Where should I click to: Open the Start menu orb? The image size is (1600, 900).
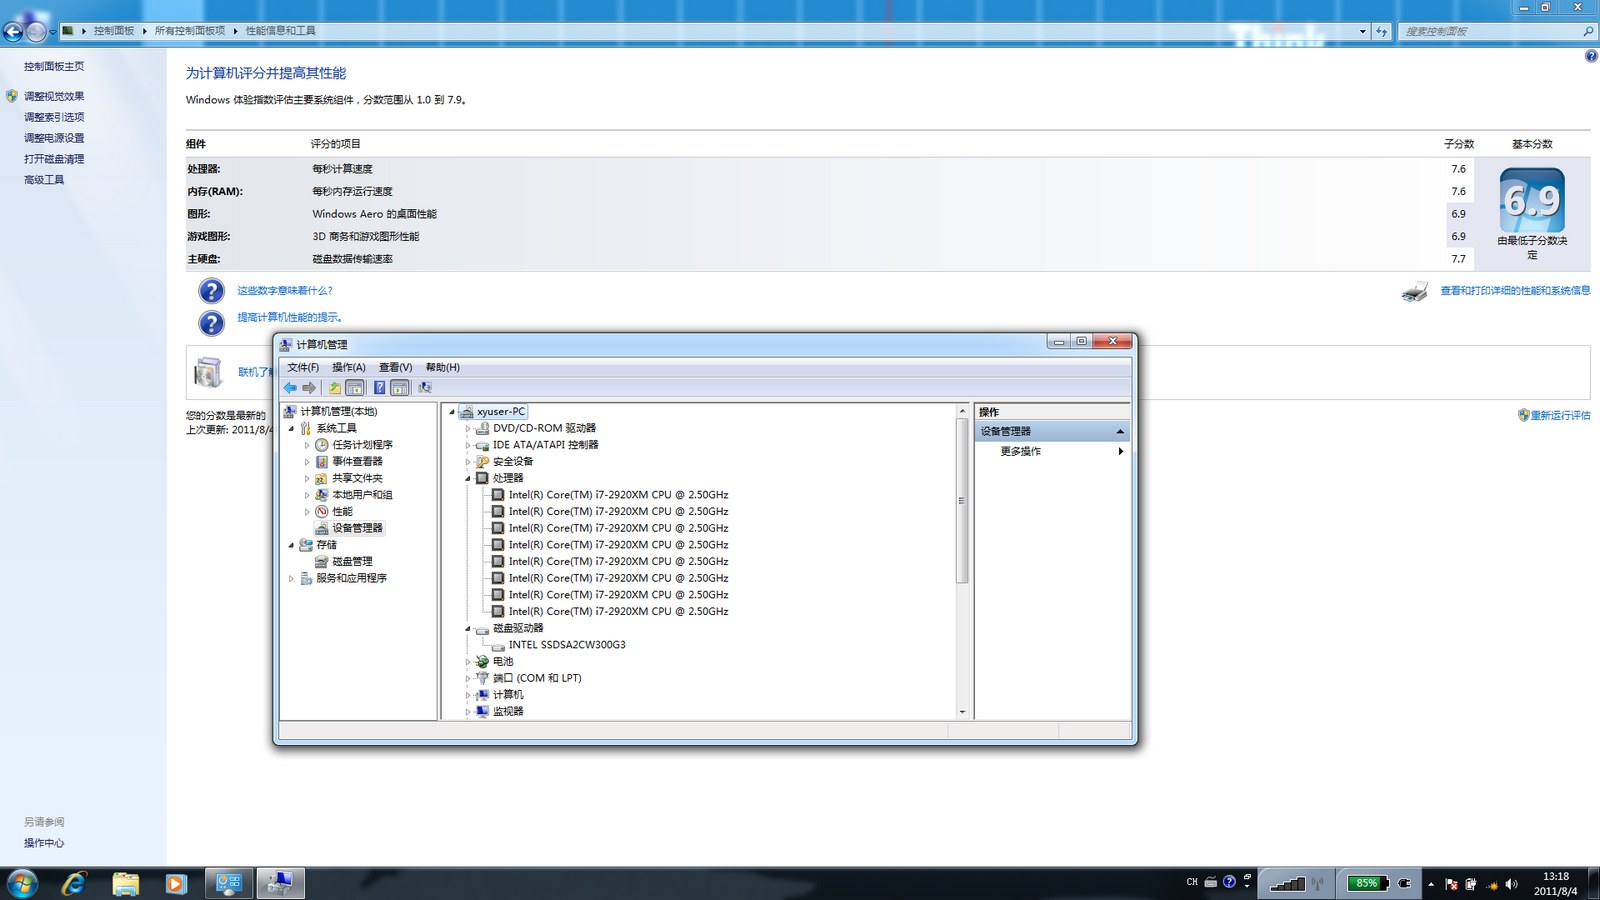(22, 883)
